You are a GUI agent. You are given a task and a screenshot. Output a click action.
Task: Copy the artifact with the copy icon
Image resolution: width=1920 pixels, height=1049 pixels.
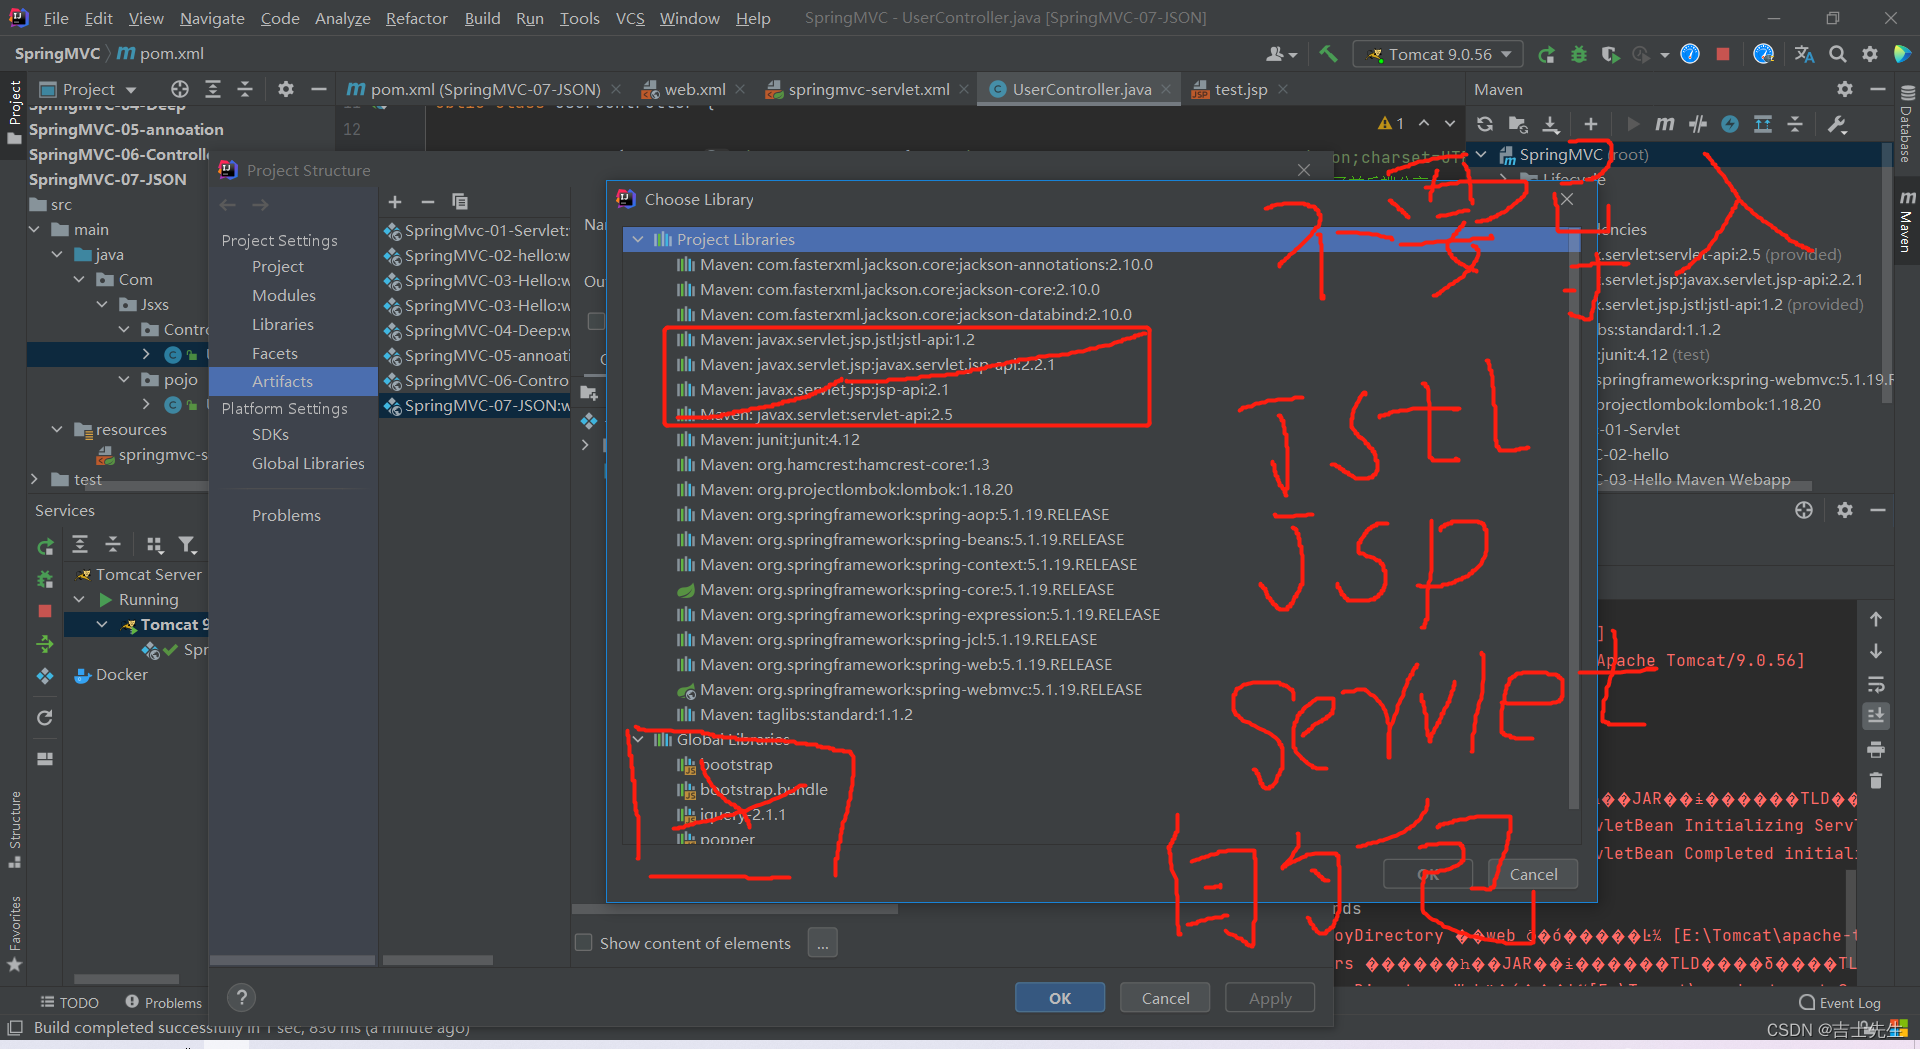click(460, 201)
